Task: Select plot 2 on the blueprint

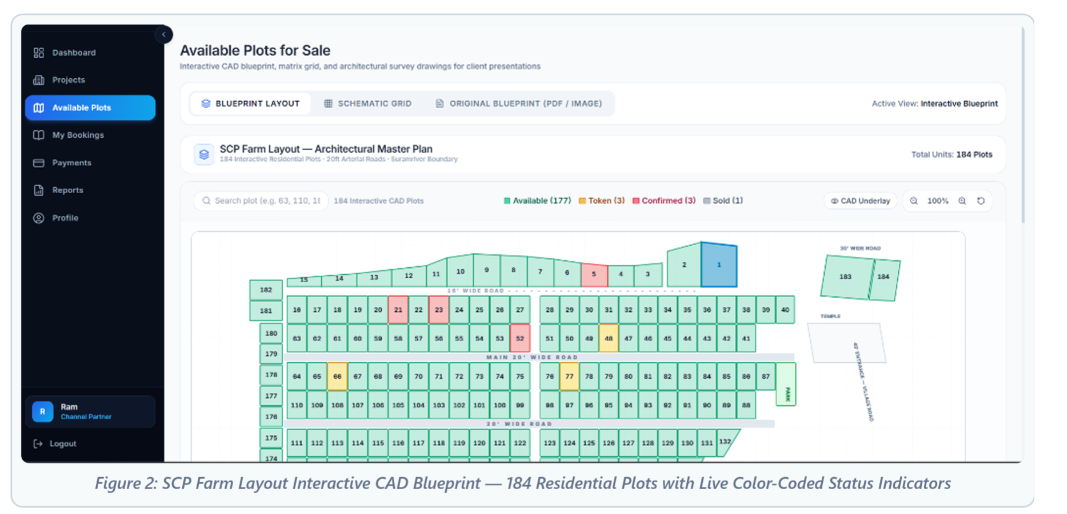Action: [x=684, y=265]
